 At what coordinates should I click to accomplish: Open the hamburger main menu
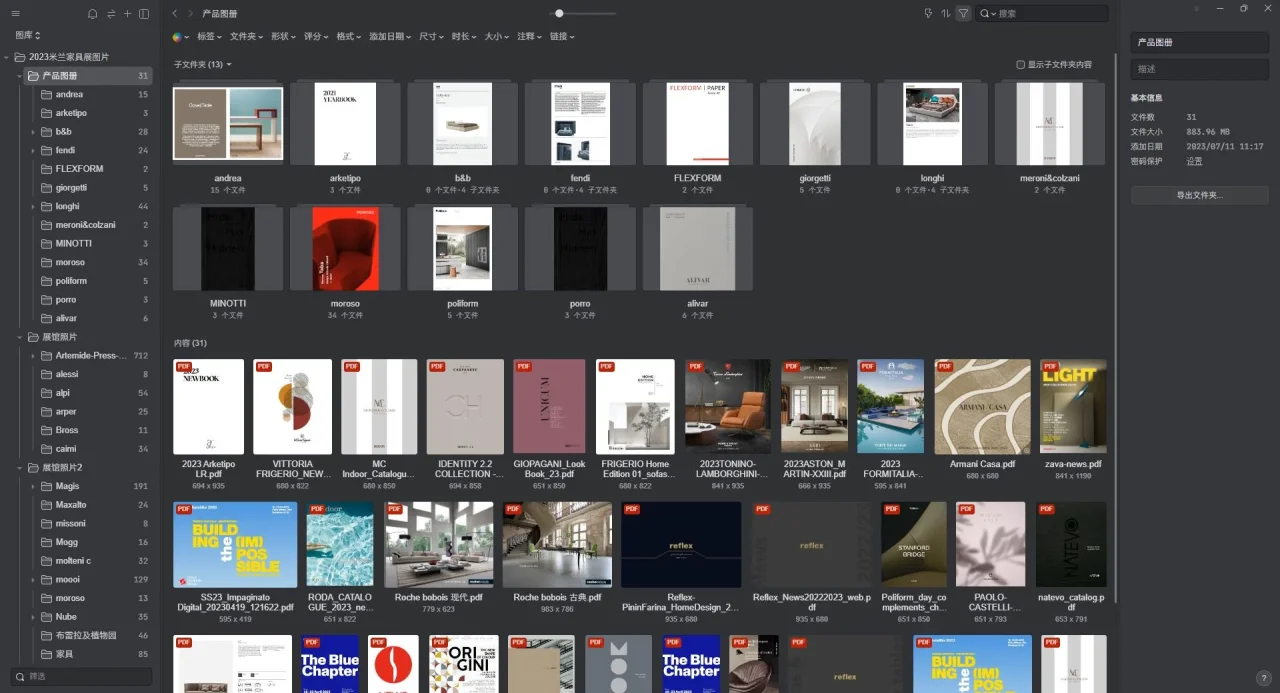[x=15, y=14]
